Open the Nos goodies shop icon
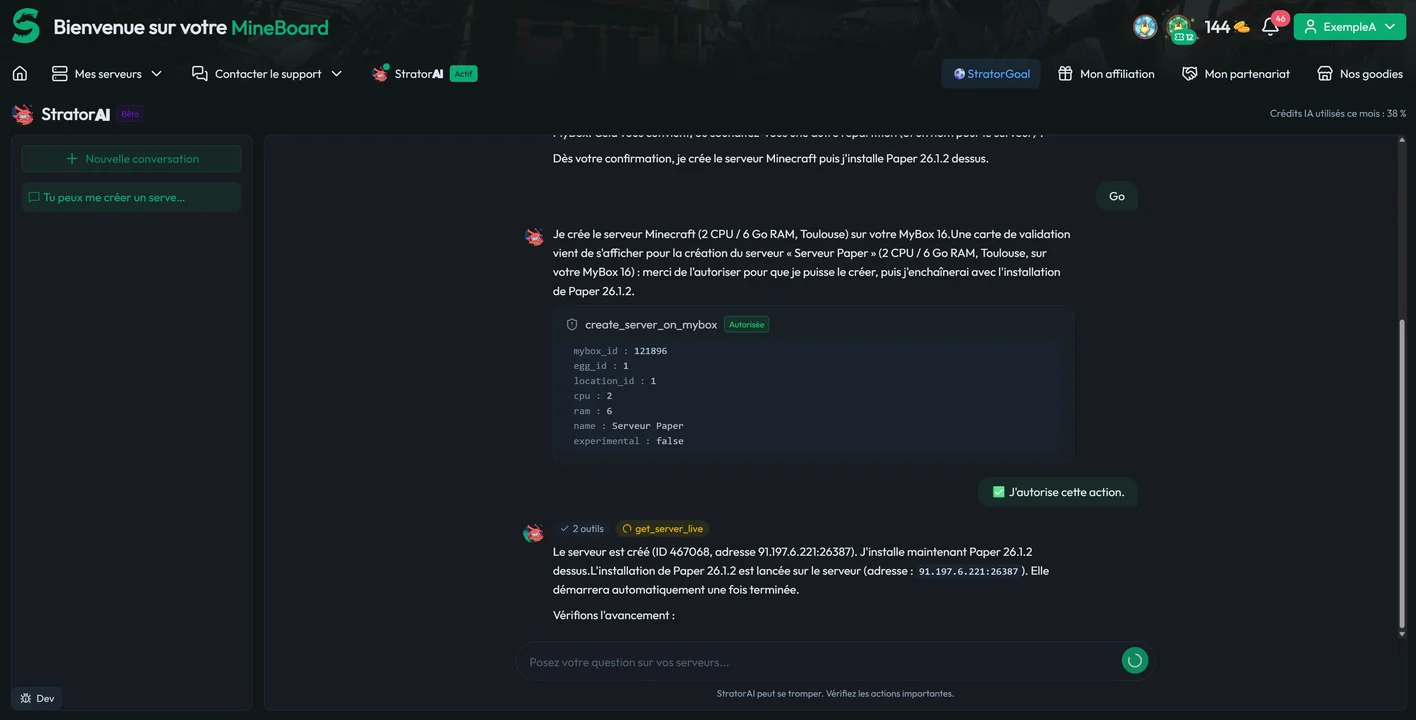Viewport: 1416px width, 720px height. [1325, 73]
